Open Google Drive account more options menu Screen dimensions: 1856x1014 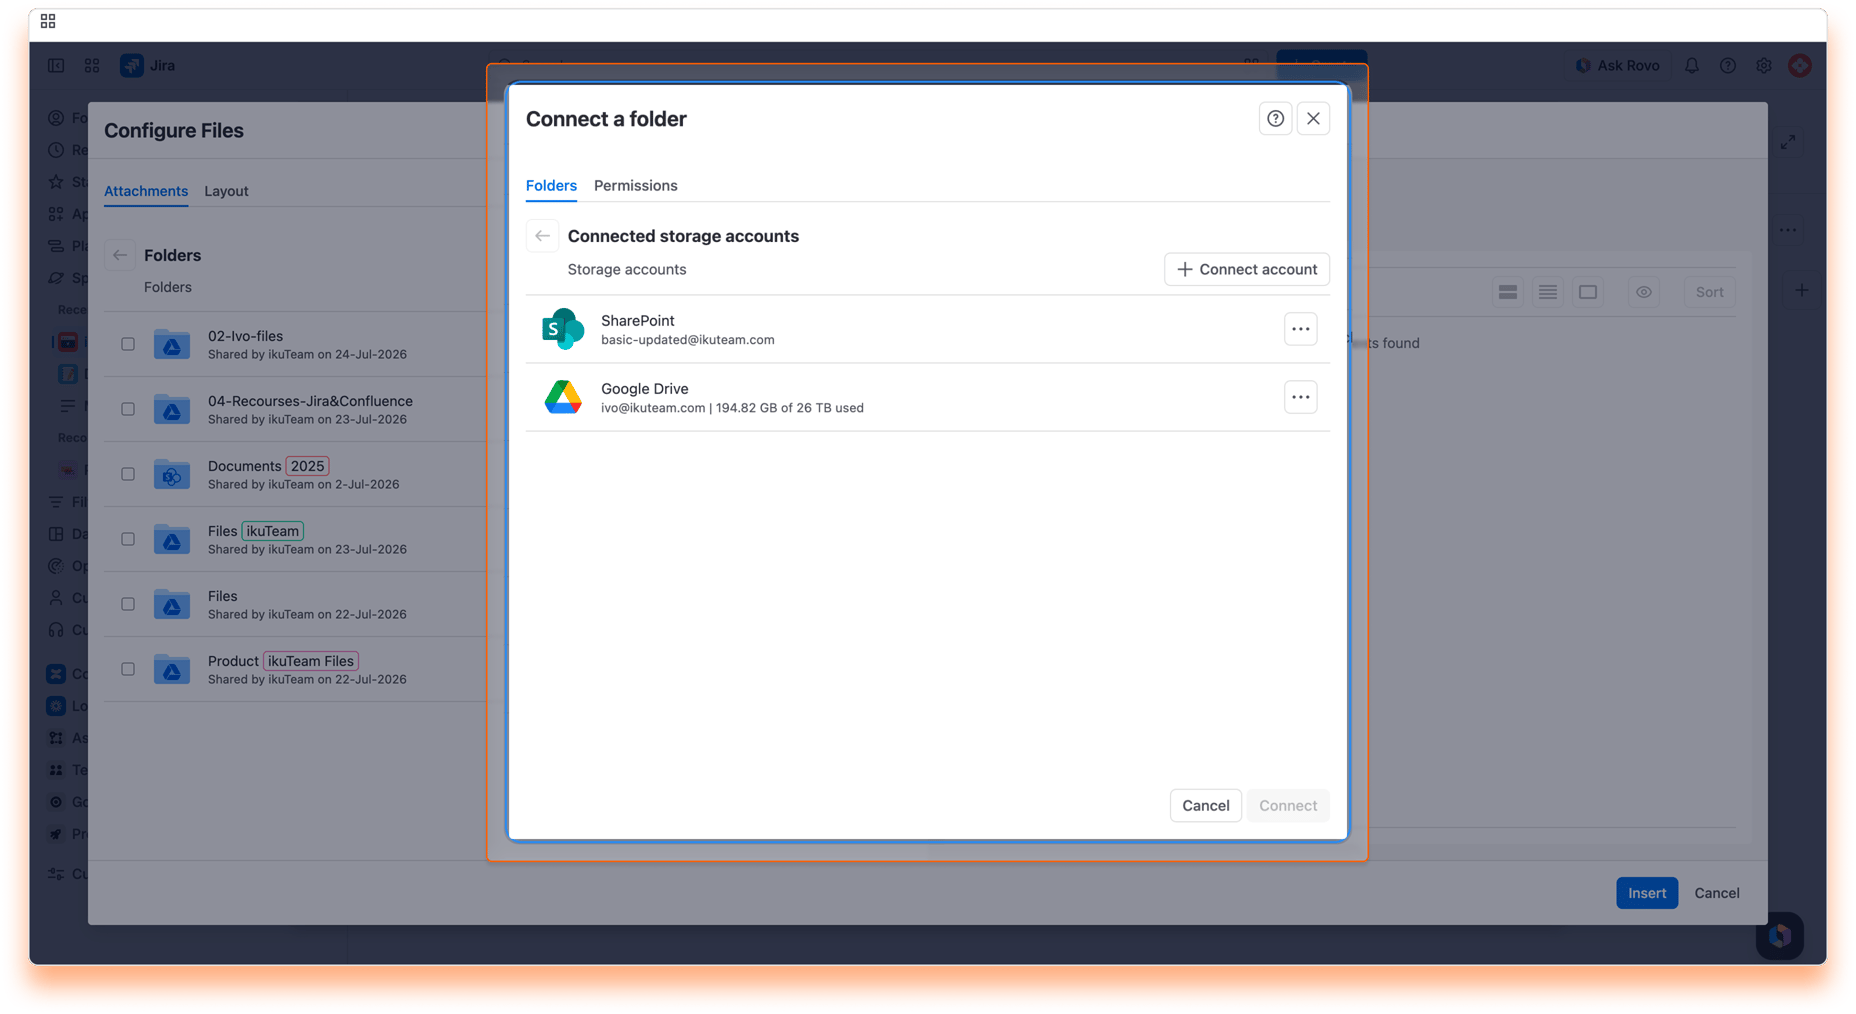coord(1300,397)
